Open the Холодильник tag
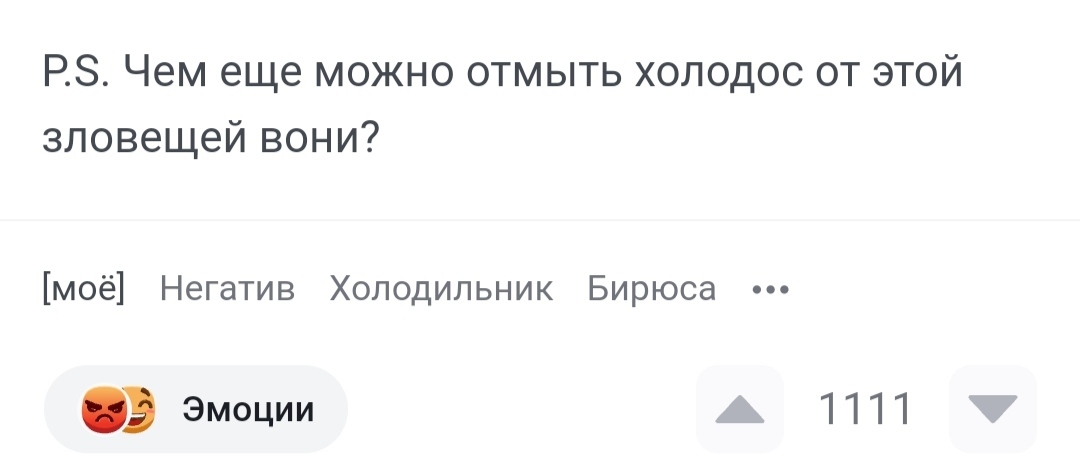The height and width of the screenshot is (475, 1080). tap(441, 290)
